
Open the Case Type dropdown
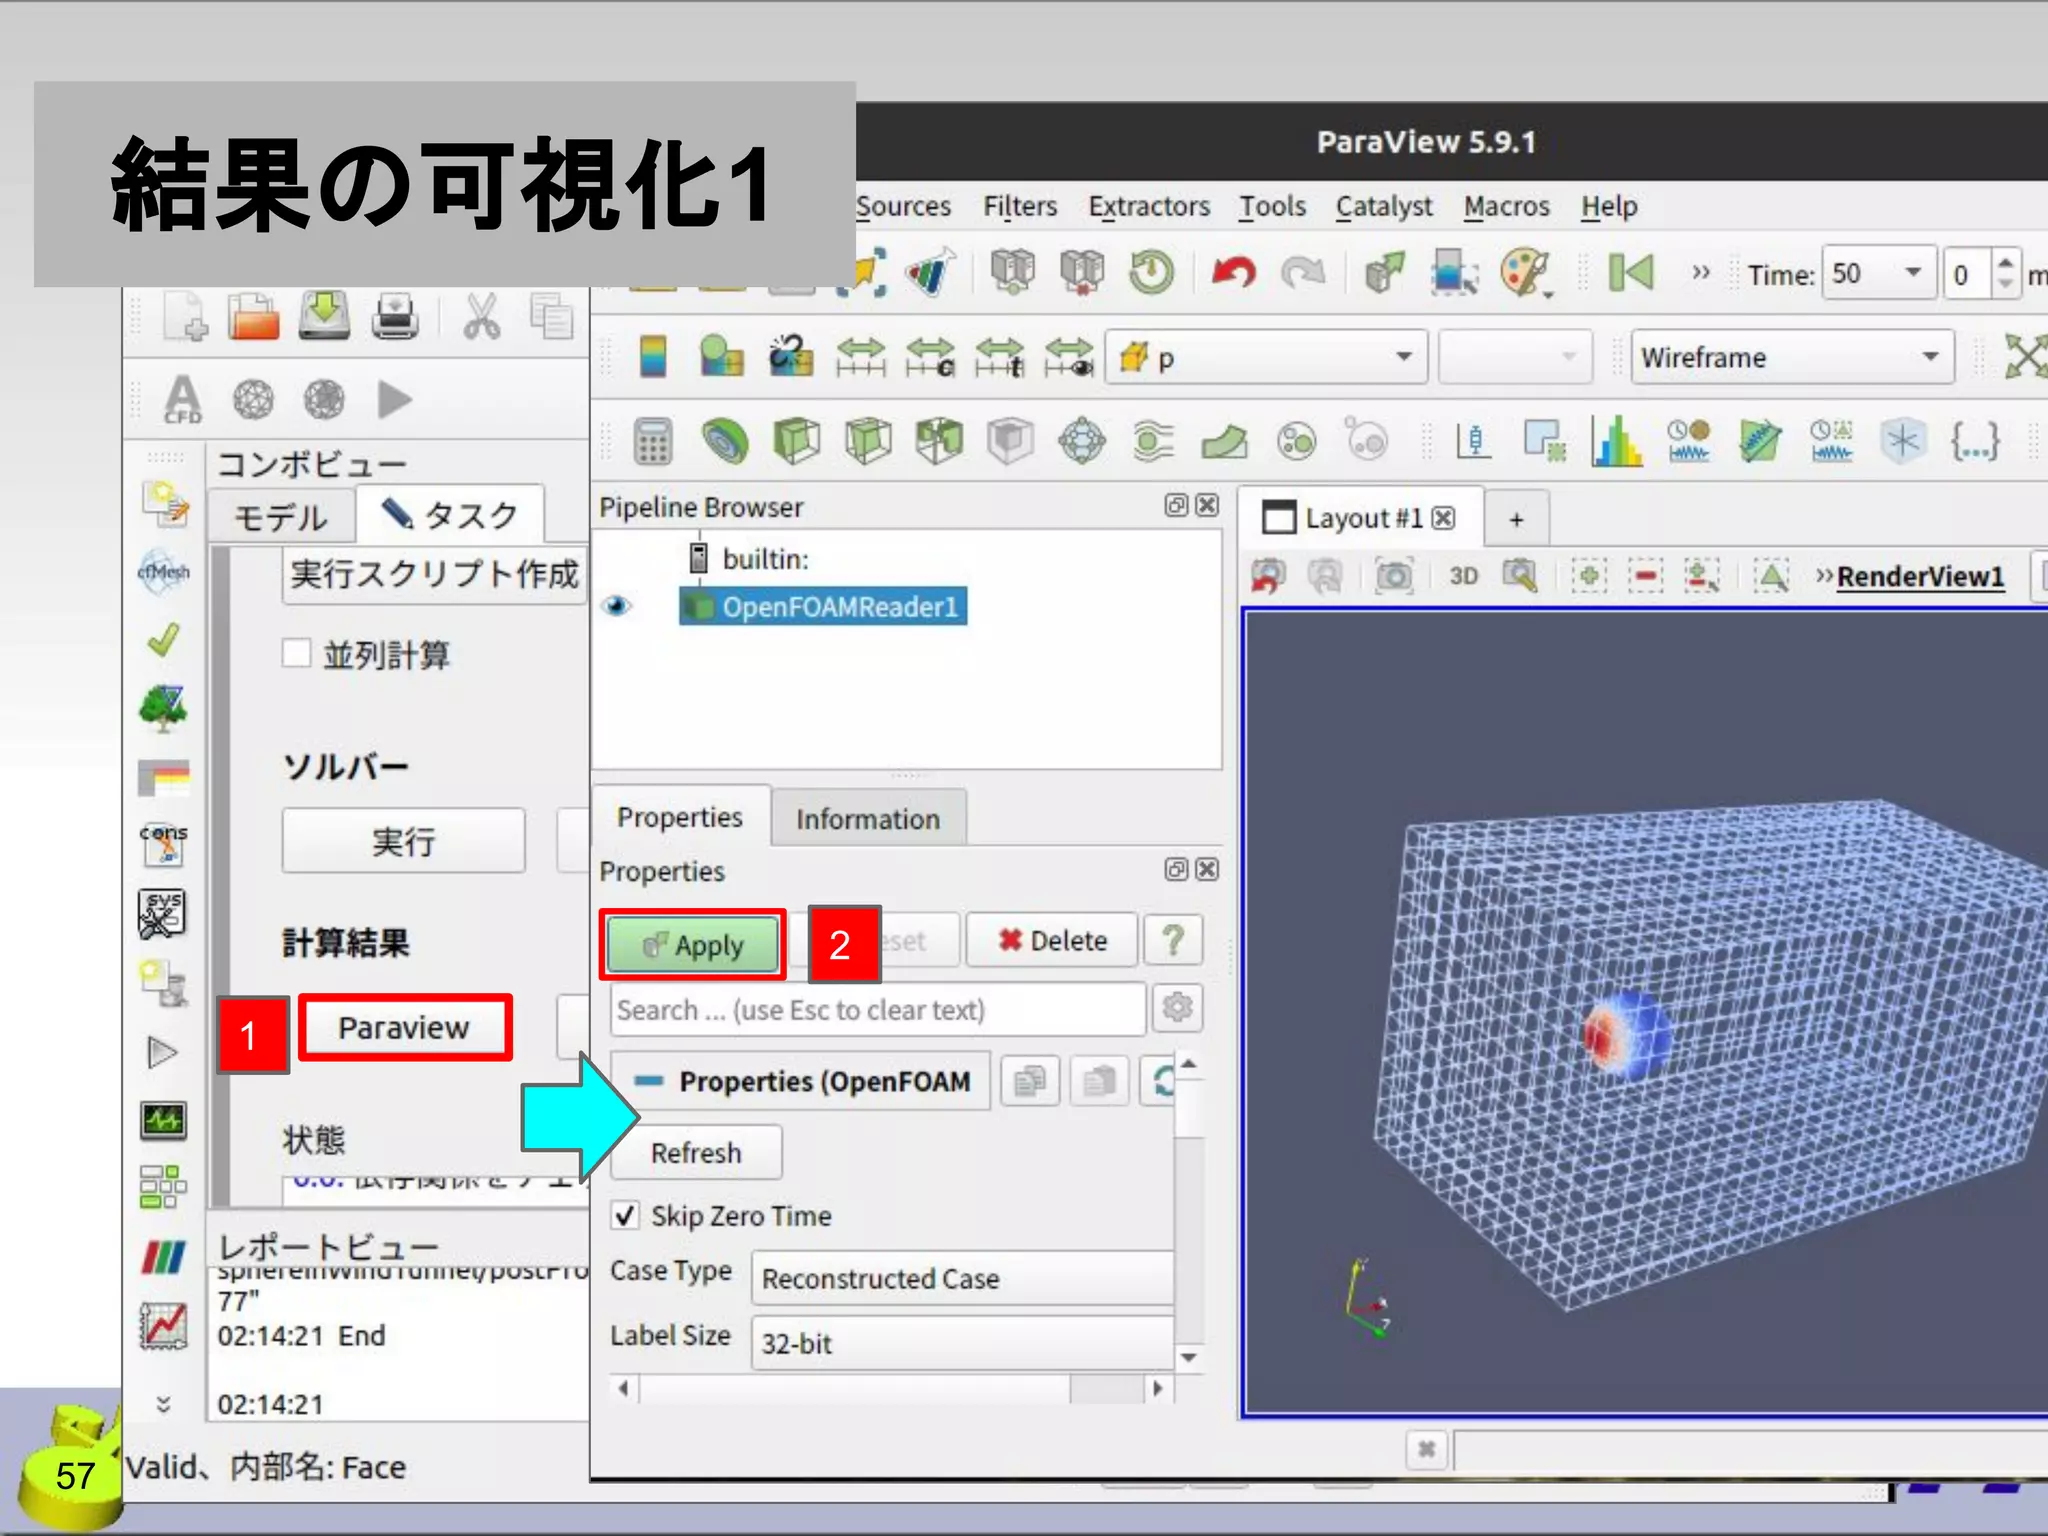pos(962,1278)
